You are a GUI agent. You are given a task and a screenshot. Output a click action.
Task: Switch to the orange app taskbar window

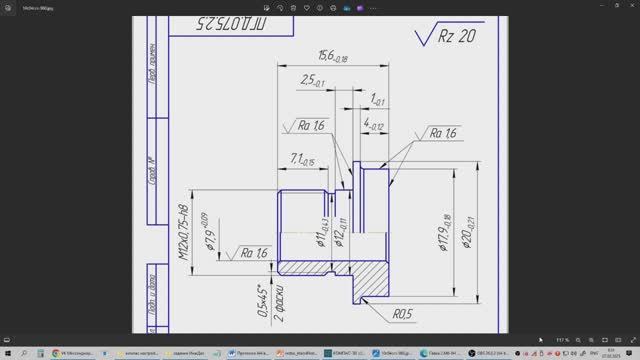point(297,353)
